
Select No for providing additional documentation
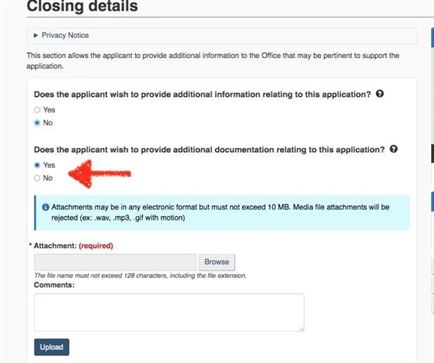tap(37, 178)
